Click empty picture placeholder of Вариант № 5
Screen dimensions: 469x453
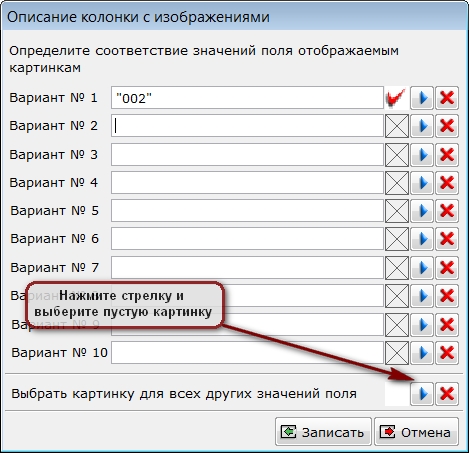point(397,211)
